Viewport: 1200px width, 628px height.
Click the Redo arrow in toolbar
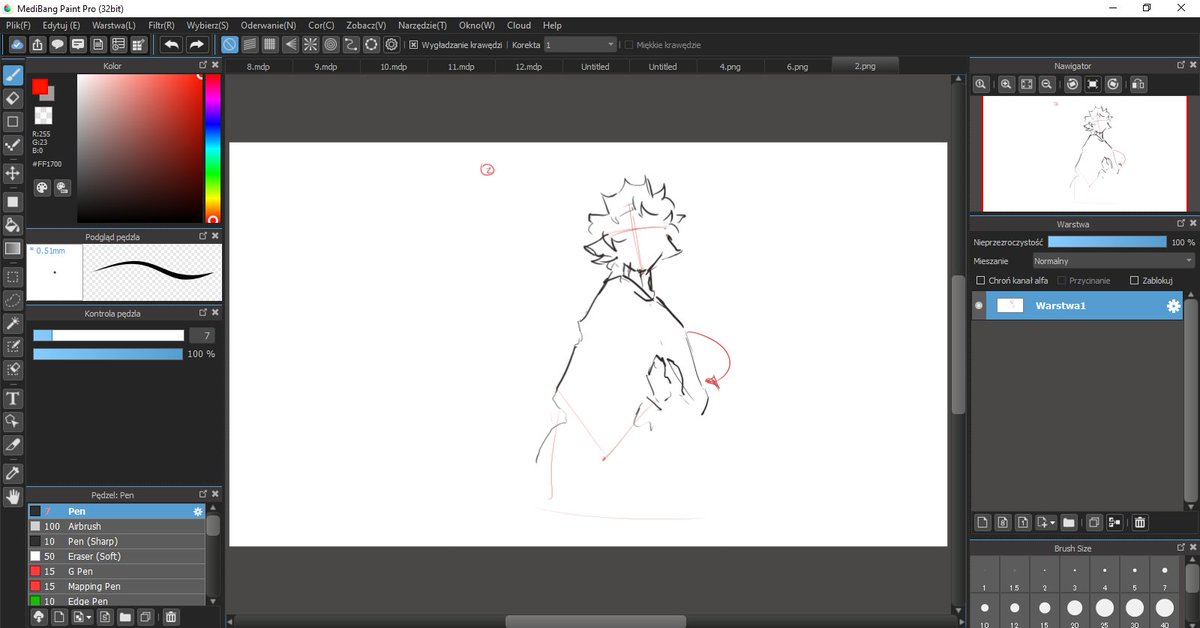point(197,44)
